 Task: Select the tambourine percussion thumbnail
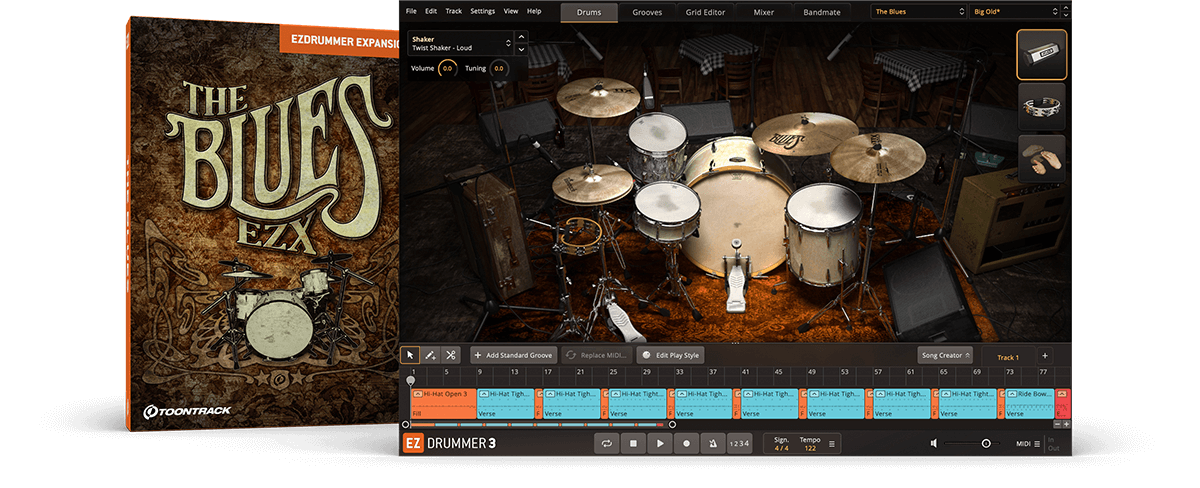[1041, 107]
